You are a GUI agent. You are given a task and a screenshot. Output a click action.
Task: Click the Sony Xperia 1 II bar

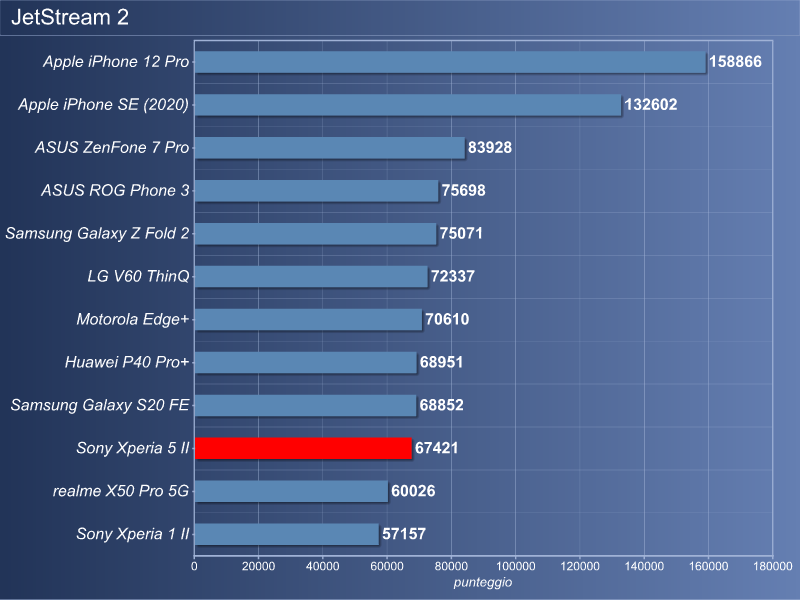287,534
